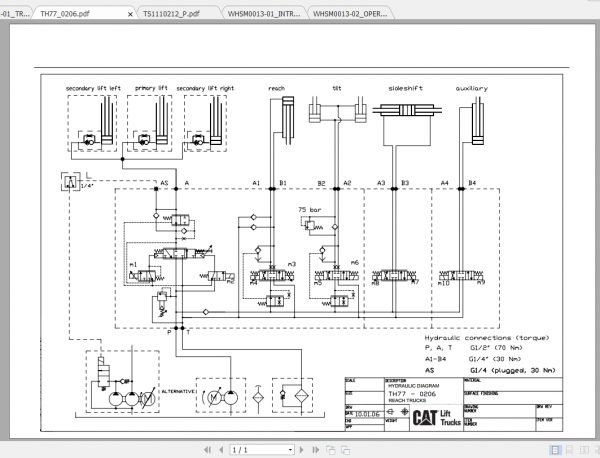The height and width of the screenshot is (458, 600).
Task: Click the 'B1' port label
Action: pos(283,183)
